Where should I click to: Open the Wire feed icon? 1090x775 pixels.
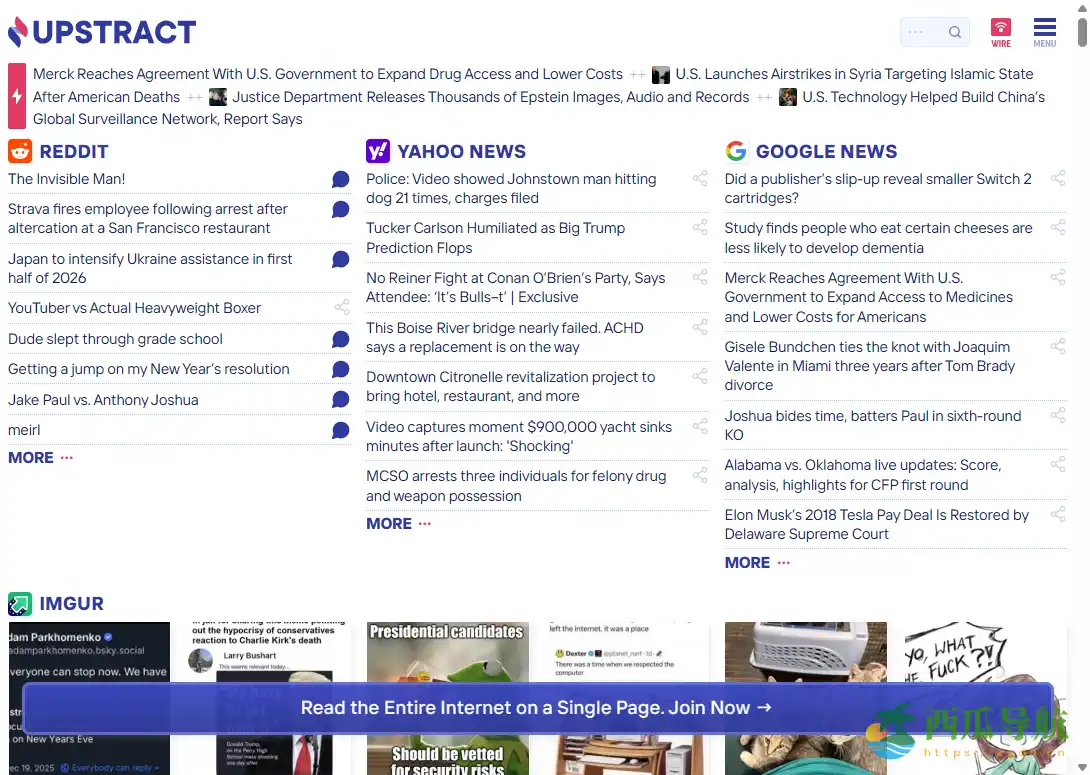pos(1000,32)
